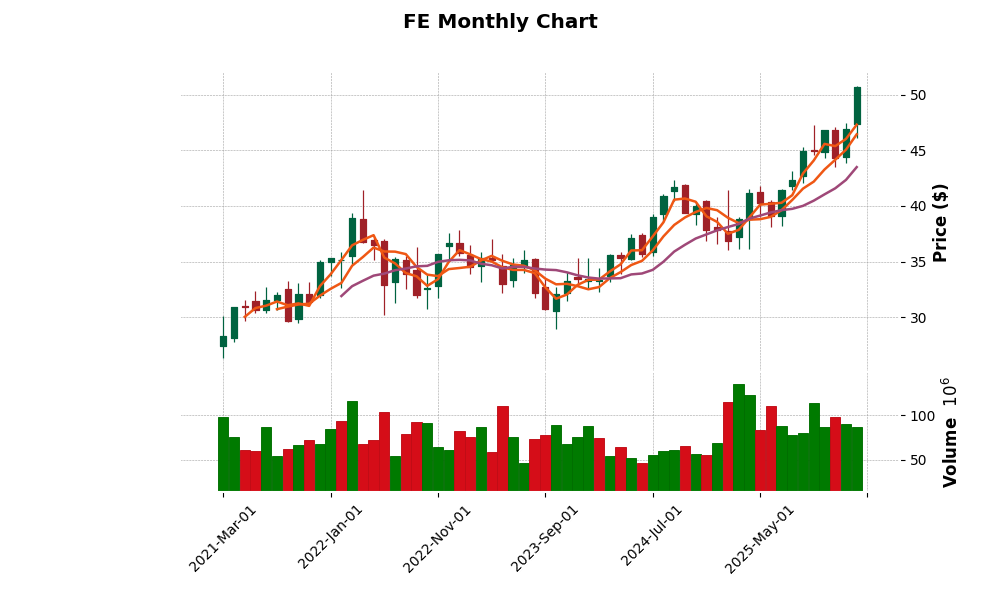Click the FE Monthly Chart title
Viewport: 1000px width, 600px height.
point(500,22)
